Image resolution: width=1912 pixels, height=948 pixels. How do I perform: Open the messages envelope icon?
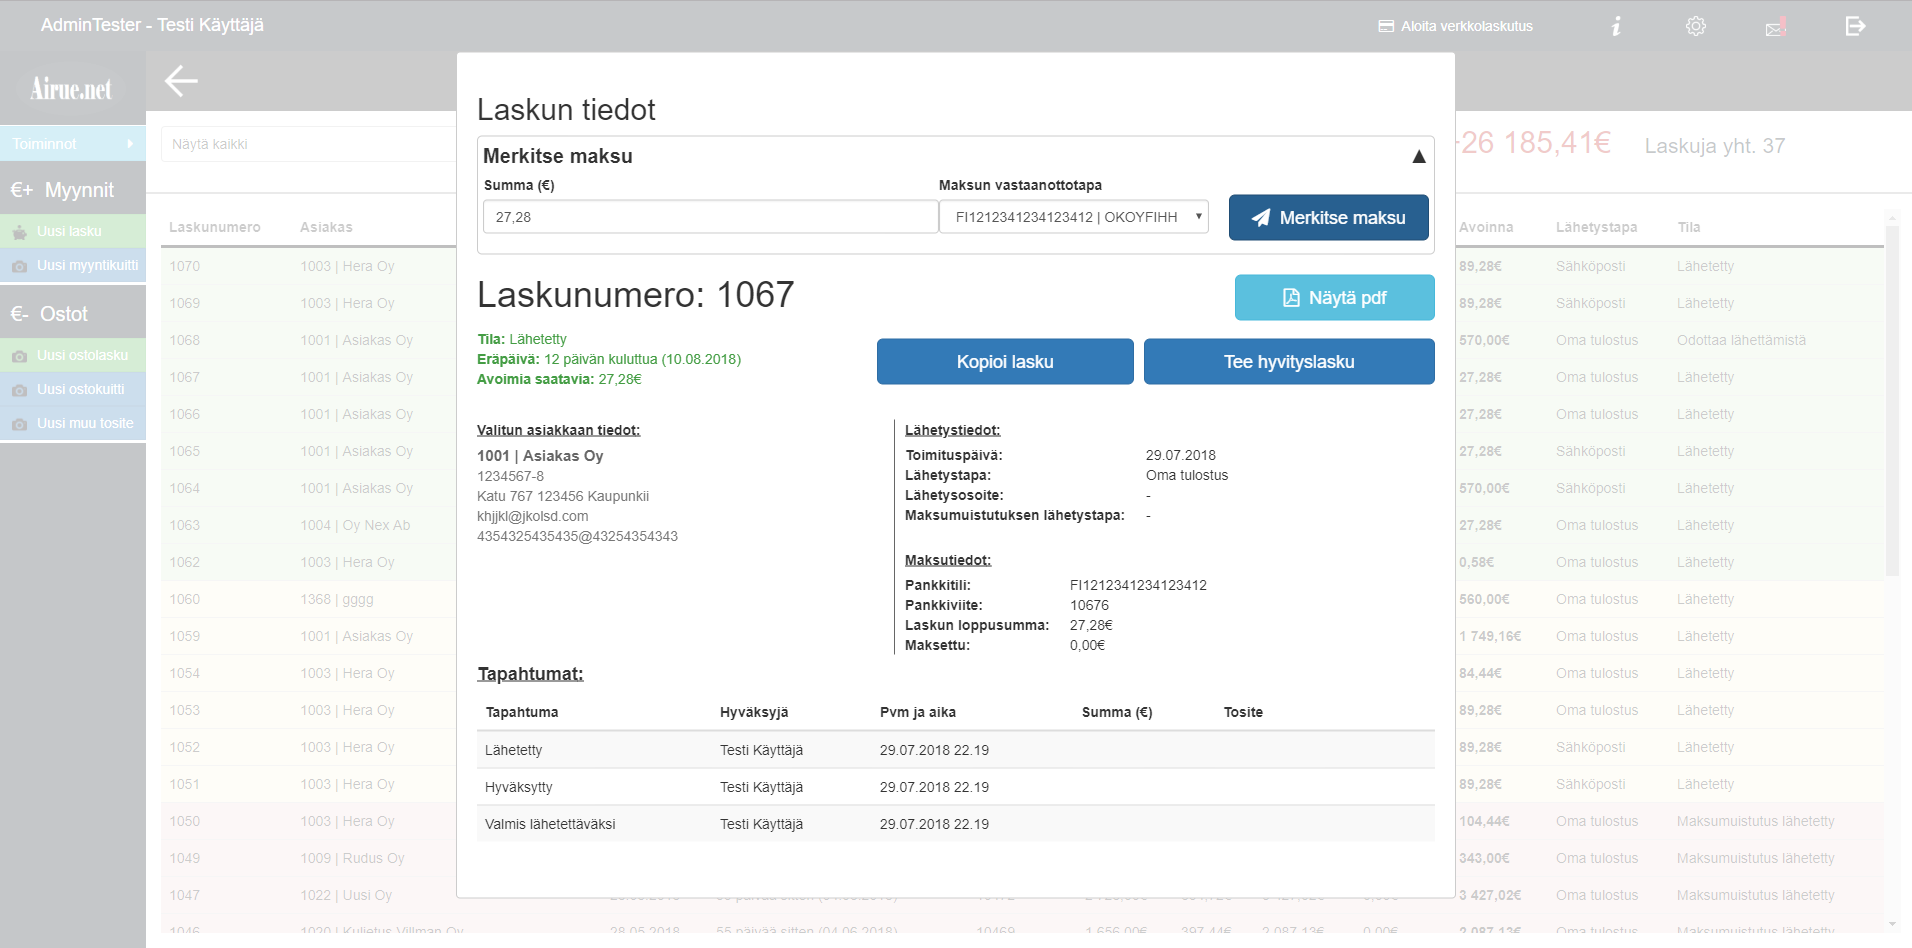[1775, 27]
